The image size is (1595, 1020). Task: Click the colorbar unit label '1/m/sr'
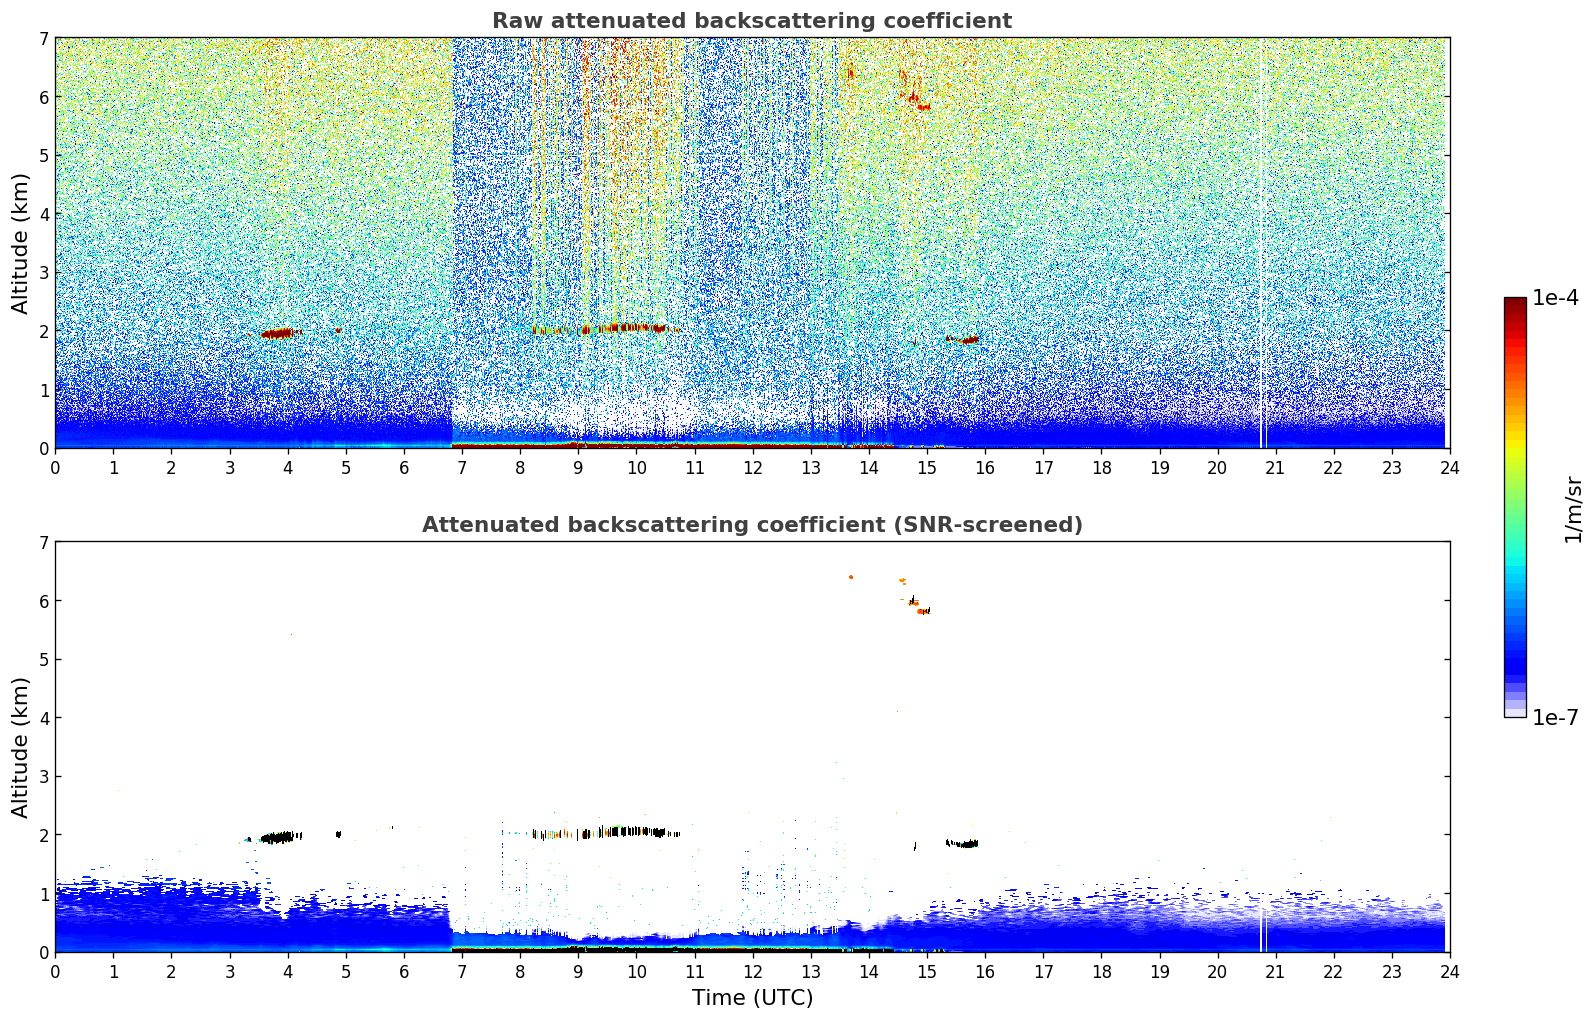tap(1573, 509)
